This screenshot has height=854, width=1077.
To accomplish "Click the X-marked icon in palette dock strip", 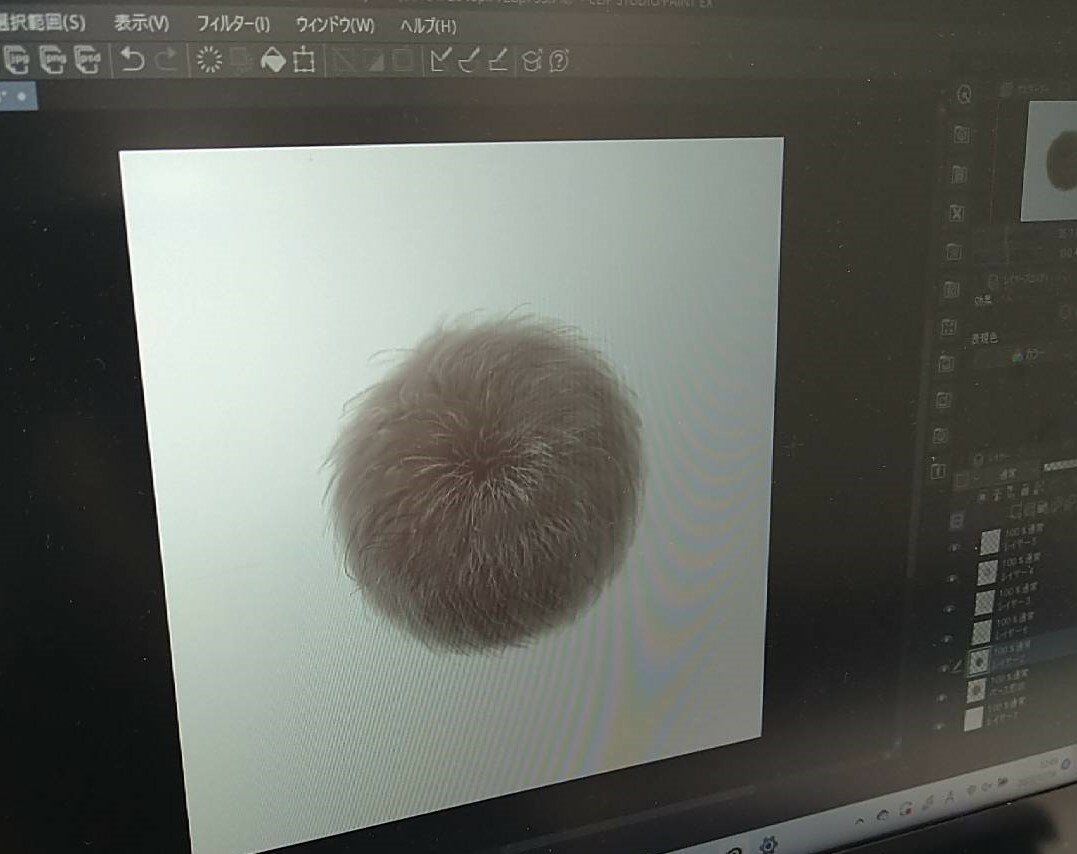I will pyautogui.click(x=957, y=213).
